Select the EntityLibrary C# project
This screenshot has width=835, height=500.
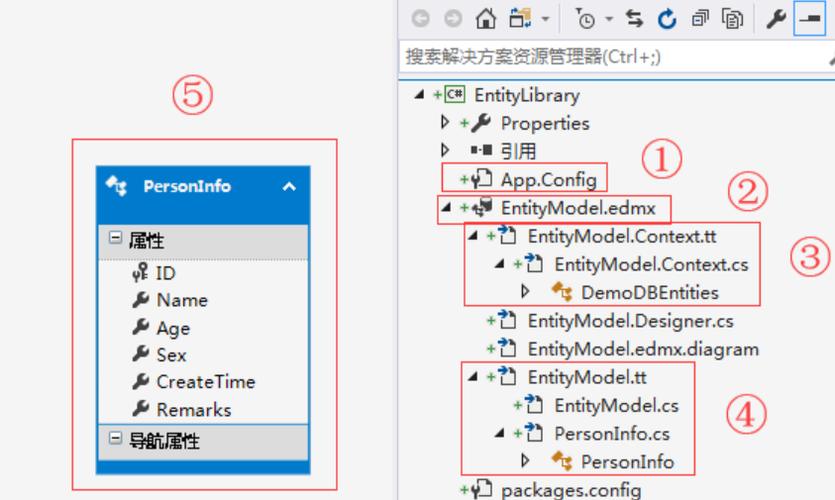point(527,95)
